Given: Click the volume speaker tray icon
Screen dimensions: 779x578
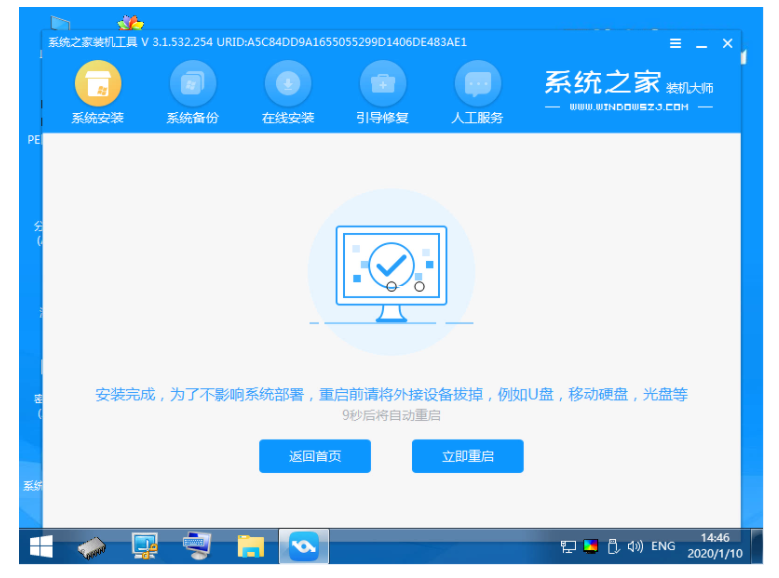Looking at the screenshot, I should [635, 547].
